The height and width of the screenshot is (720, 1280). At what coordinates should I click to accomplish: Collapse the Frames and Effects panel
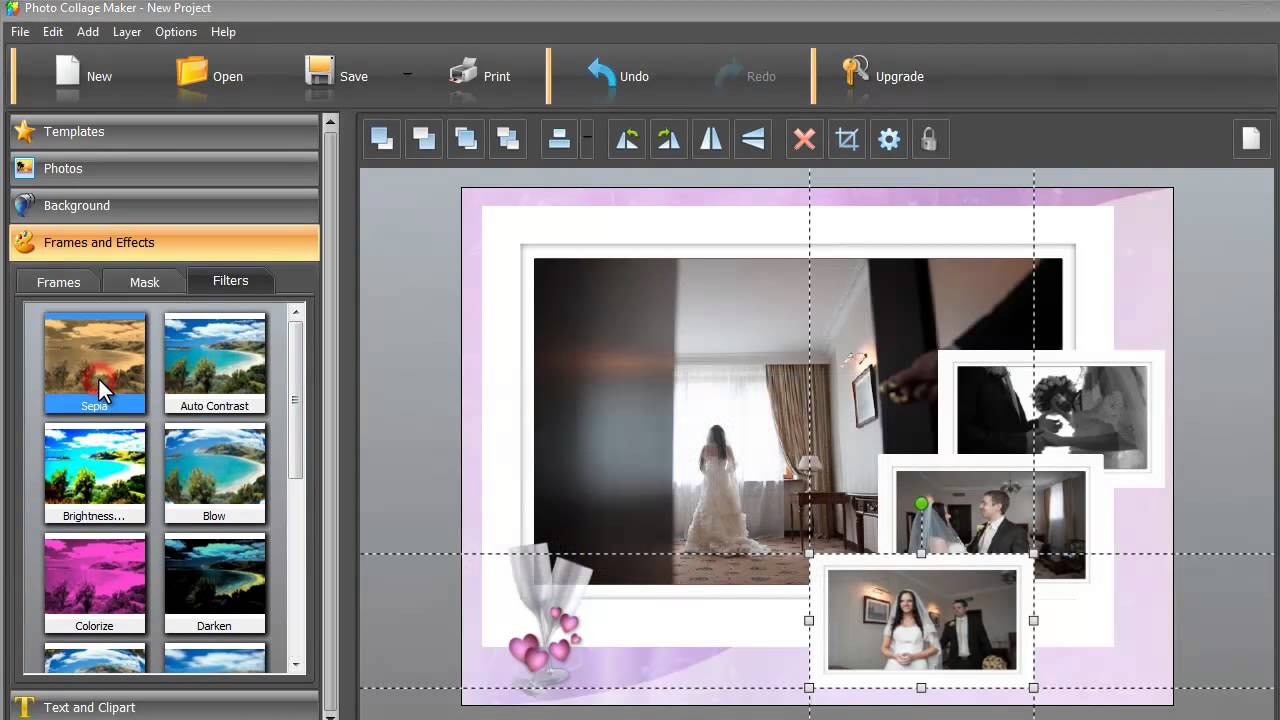tap(164, 243)
